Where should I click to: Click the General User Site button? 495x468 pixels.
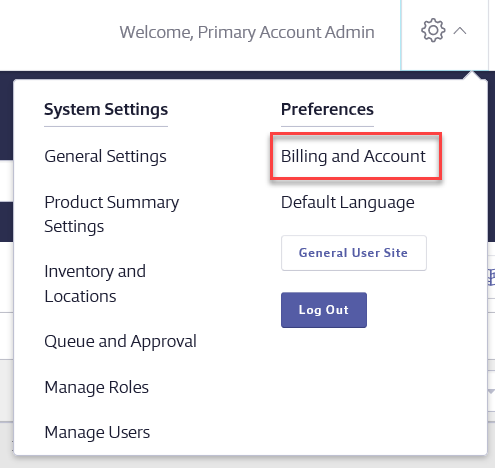click(x=354, y=253)
